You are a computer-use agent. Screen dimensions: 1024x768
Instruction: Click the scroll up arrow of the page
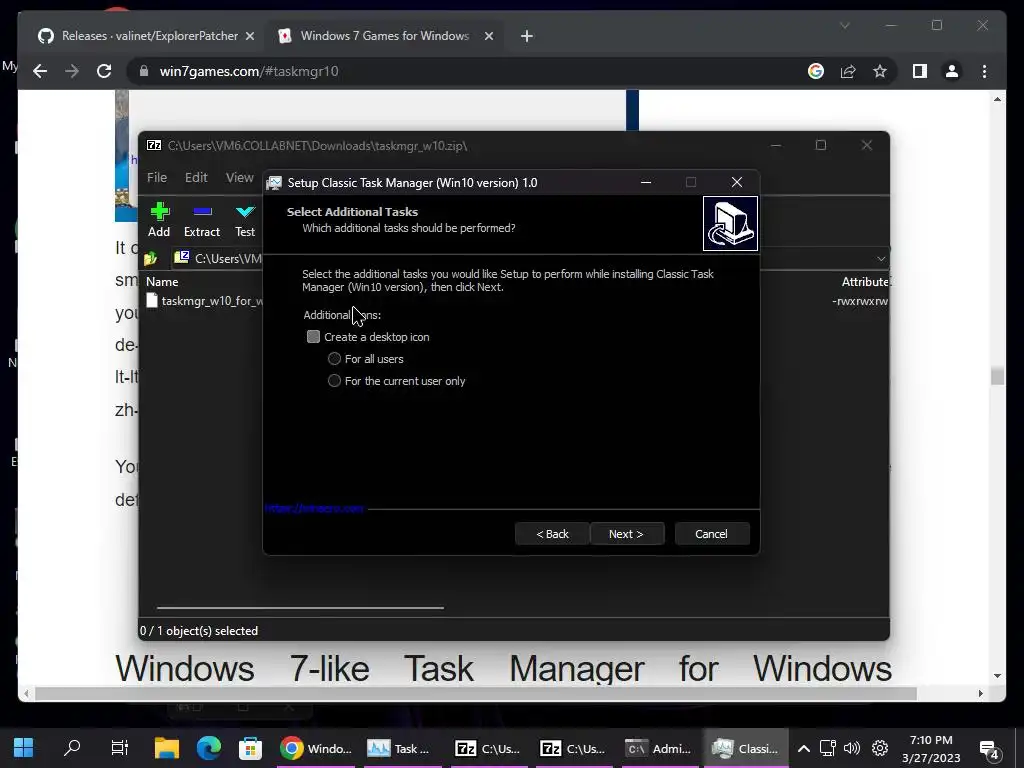coord(997,99)
